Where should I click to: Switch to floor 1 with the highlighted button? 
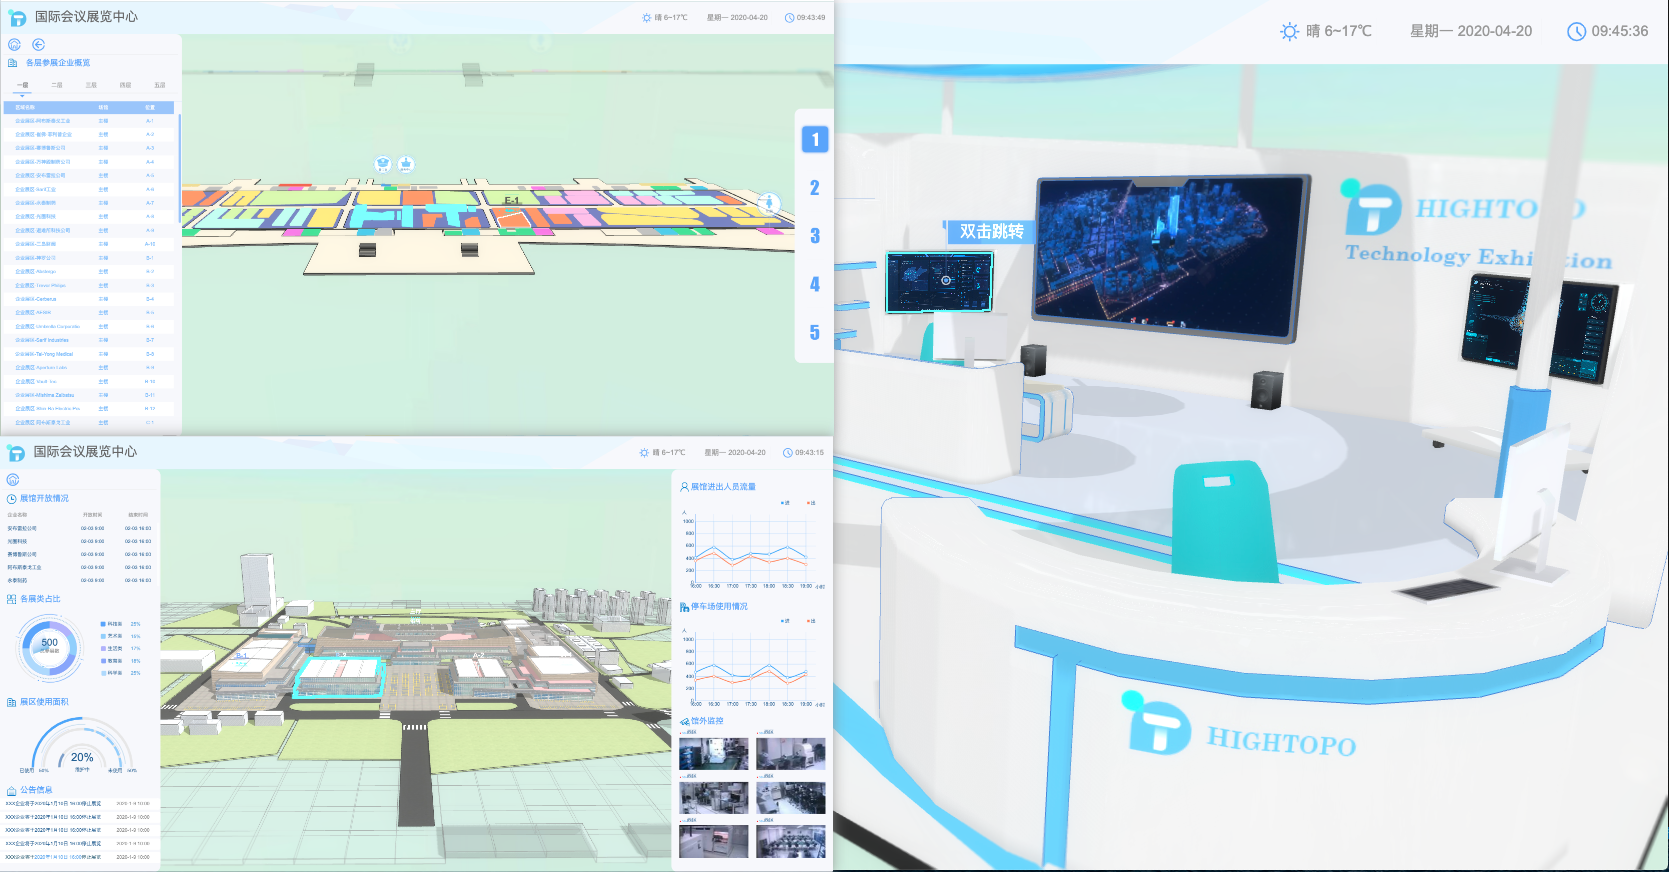(815, 140)
